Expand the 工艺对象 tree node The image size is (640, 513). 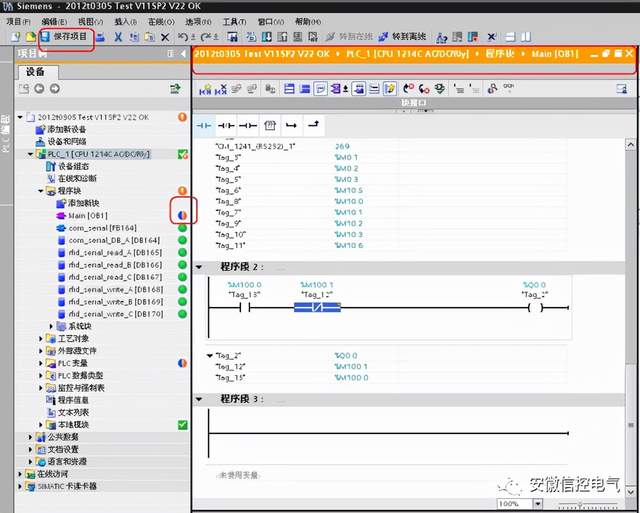pos(41,339)
